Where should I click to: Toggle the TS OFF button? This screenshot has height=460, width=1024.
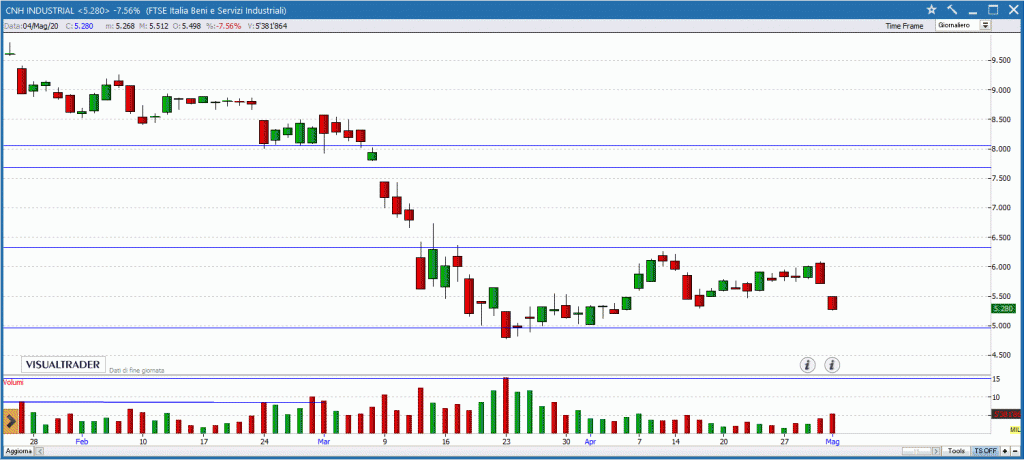coord(985,451)
